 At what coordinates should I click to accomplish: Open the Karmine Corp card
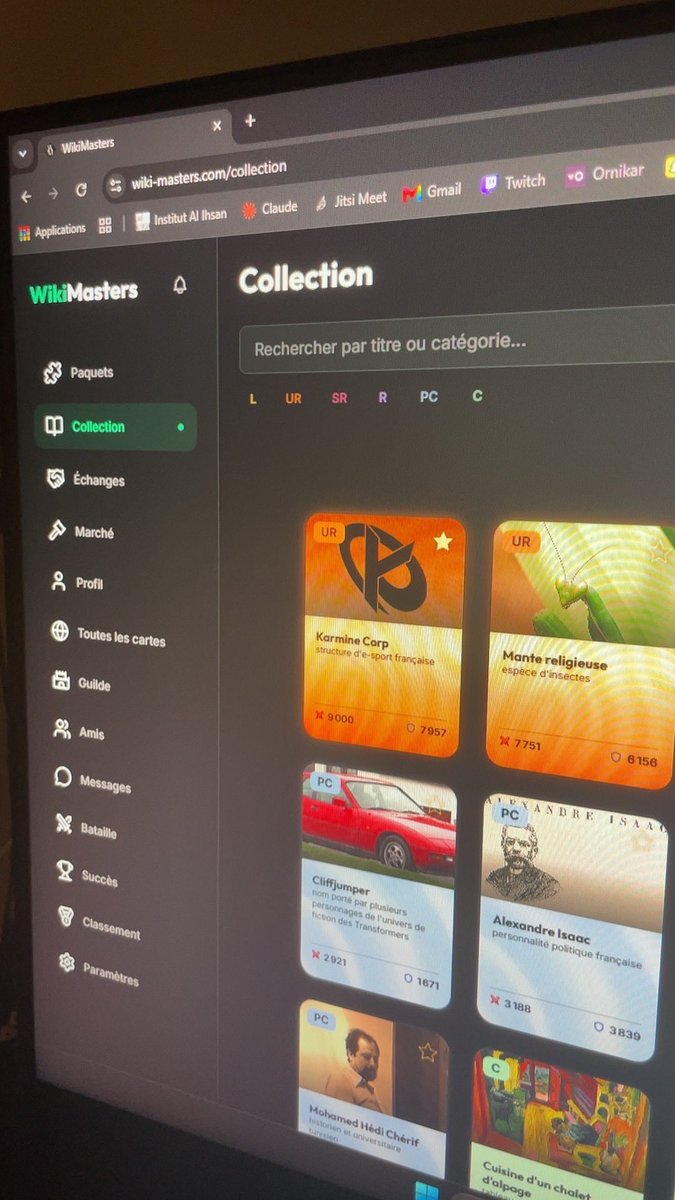tap(384, 634)
